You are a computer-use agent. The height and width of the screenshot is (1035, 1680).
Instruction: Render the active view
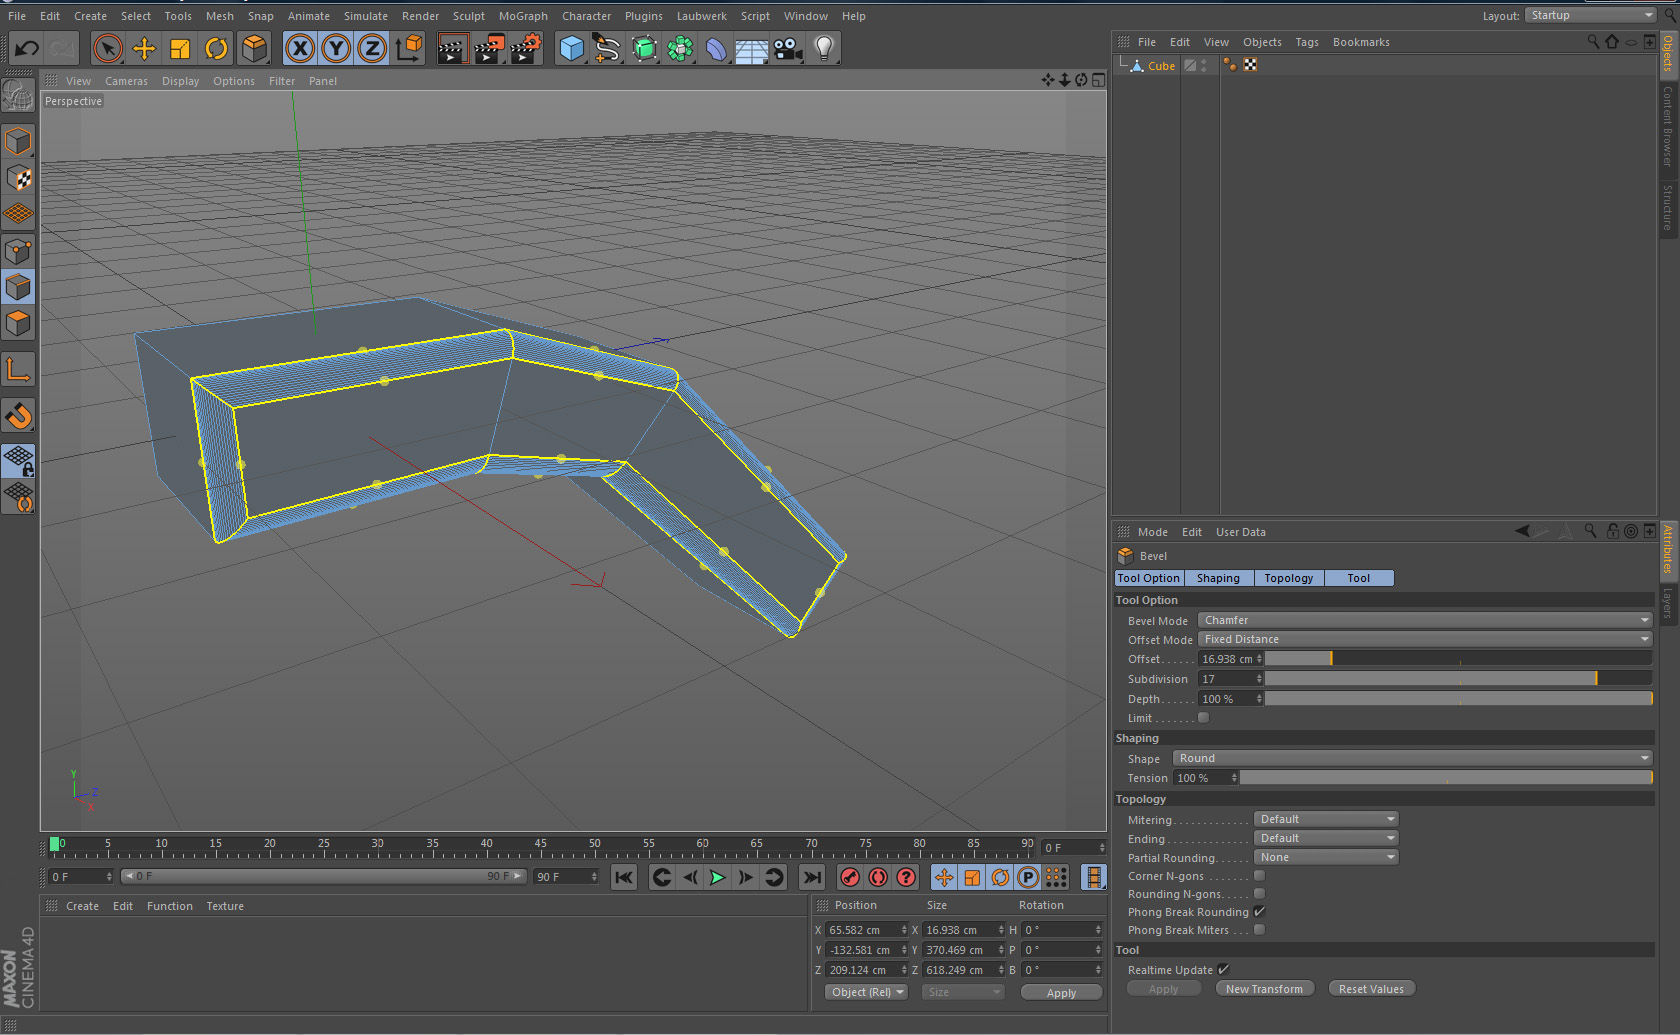click(x=453, y=48)
